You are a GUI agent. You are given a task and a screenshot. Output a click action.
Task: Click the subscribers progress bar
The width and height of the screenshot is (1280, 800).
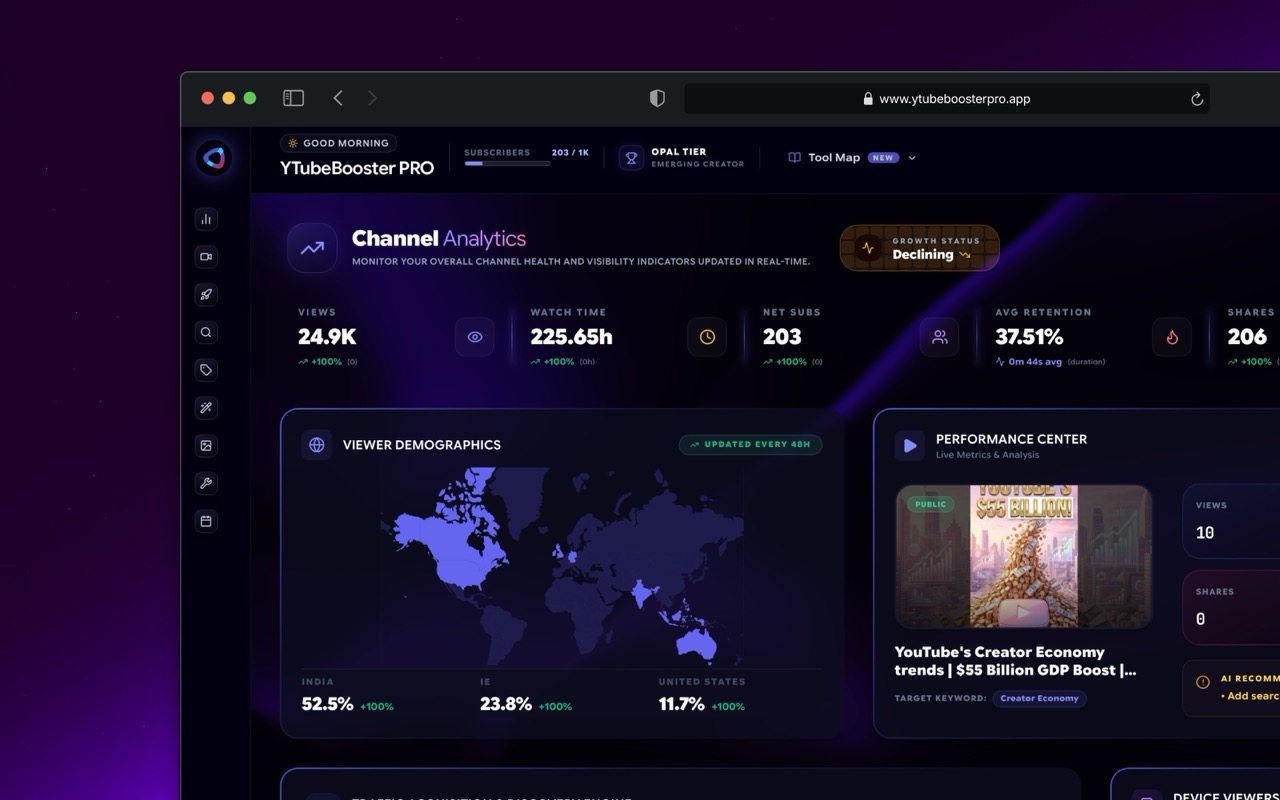pos(507,163)
